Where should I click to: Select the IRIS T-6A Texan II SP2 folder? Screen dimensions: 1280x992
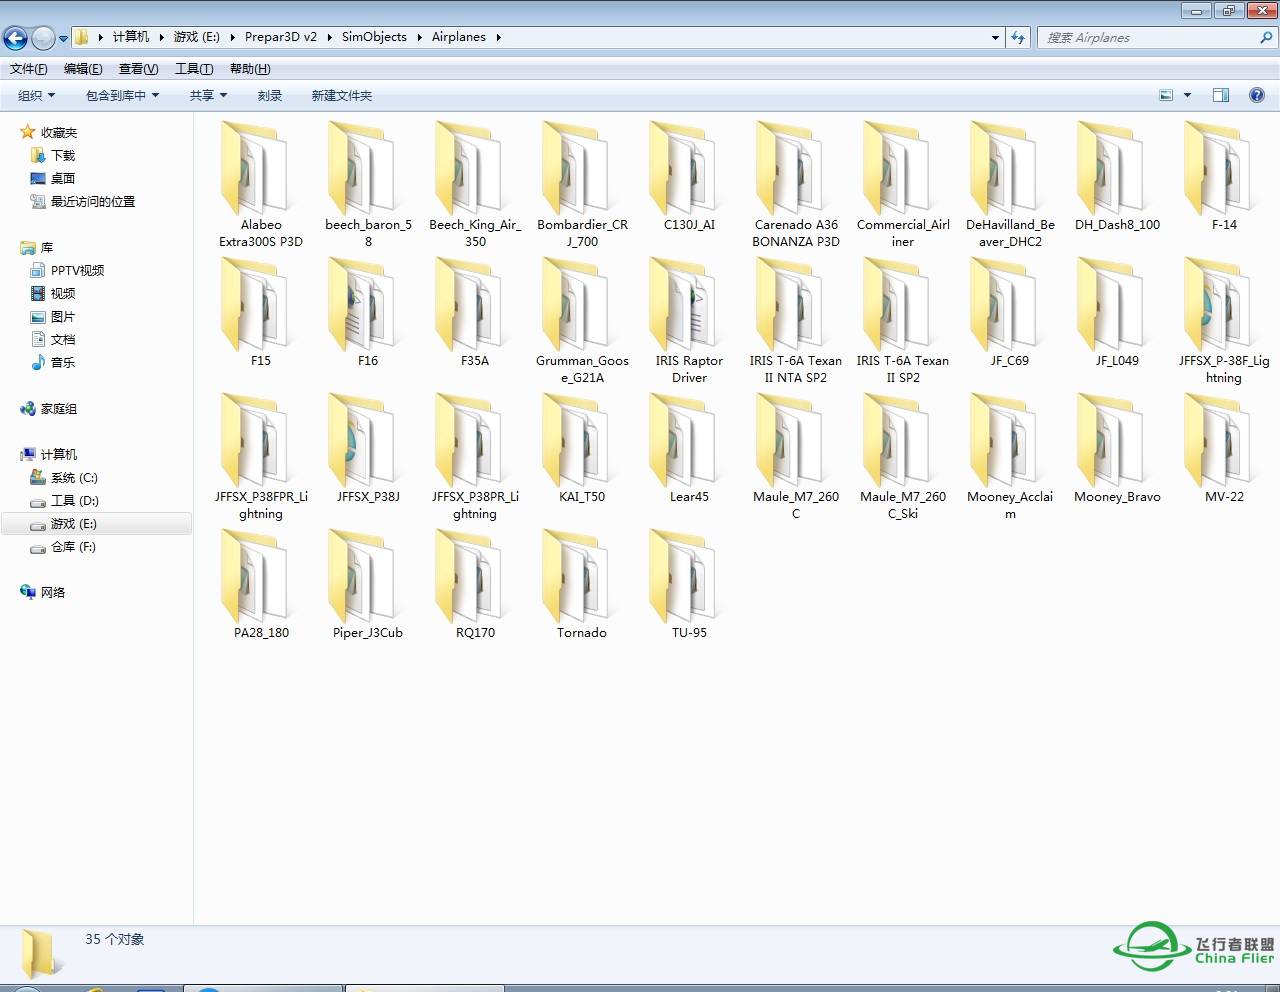click(x=903, y=320)
